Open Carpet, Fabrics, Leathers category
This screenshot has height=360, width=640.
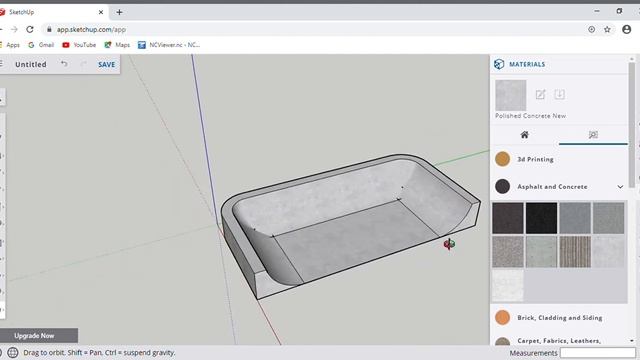point(559,341)
